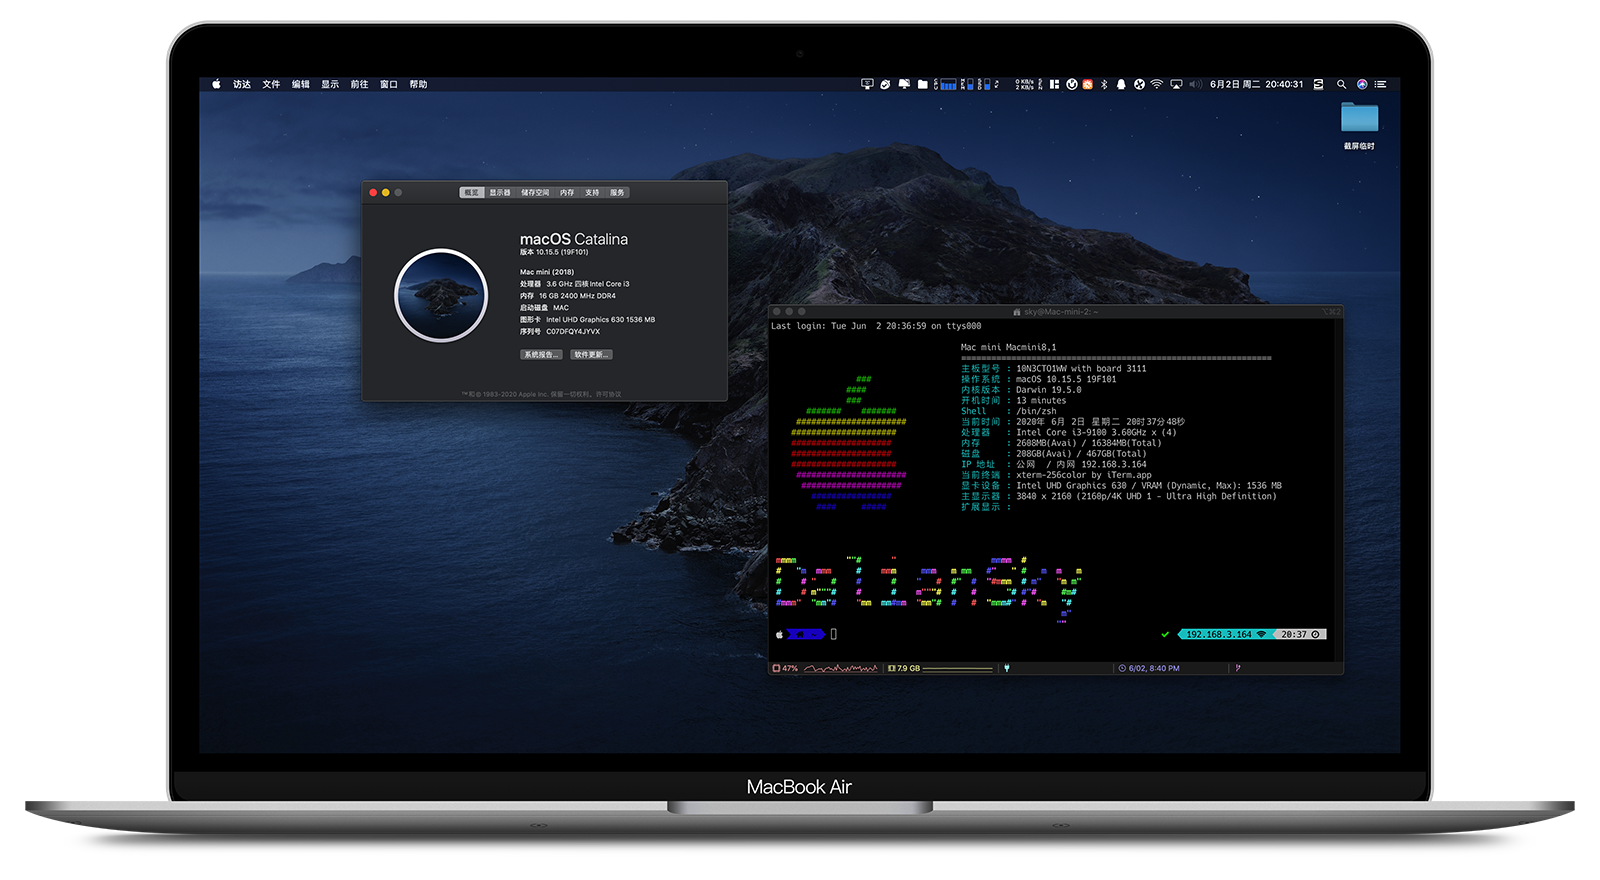Switch to the 支持 tab
The height and width of the screenshot is (880, 1600).
click(x=592, y=192)
